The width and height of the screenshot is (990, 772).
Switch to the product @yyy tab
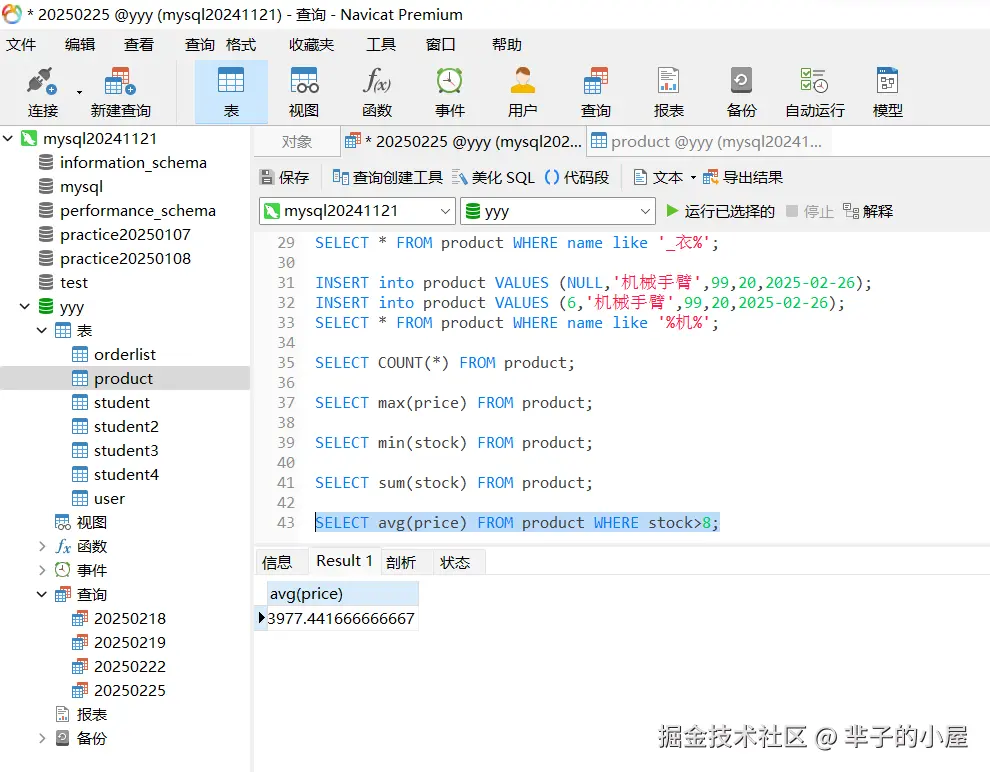(x=708, y=142)
